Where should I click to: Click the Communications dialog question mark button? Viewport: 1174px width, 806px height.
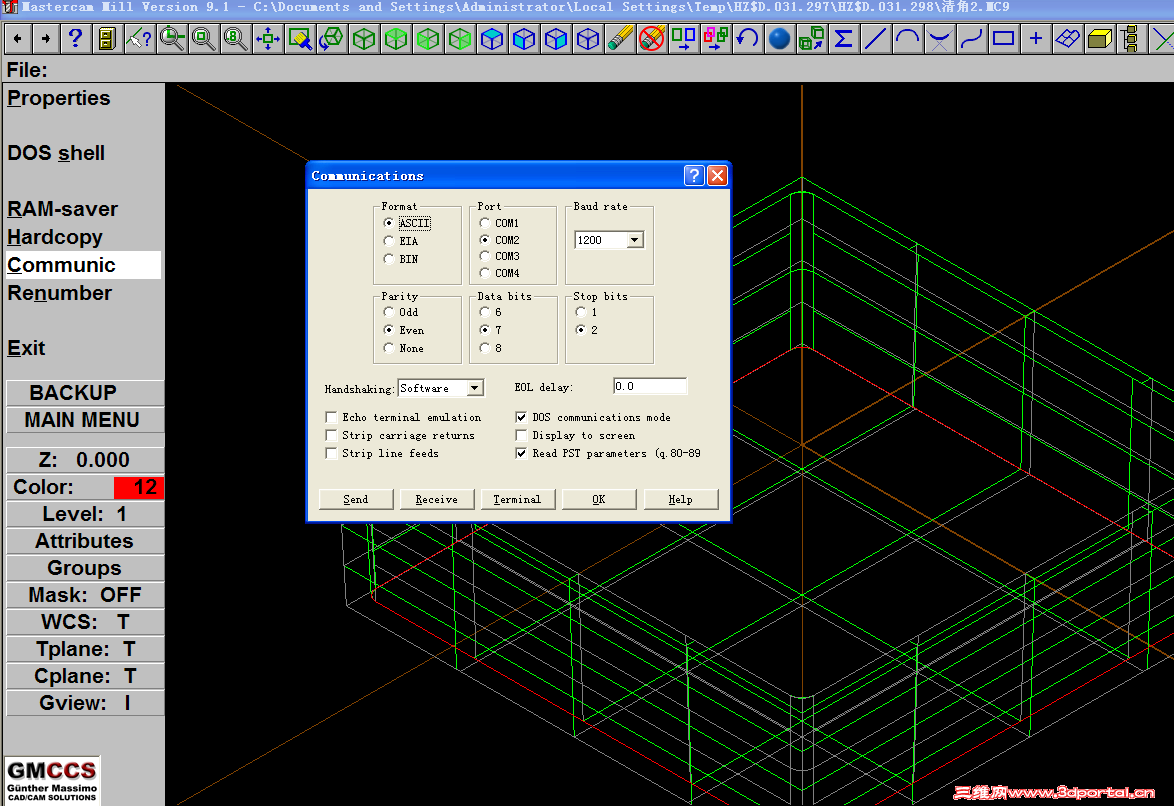(694, 175)
